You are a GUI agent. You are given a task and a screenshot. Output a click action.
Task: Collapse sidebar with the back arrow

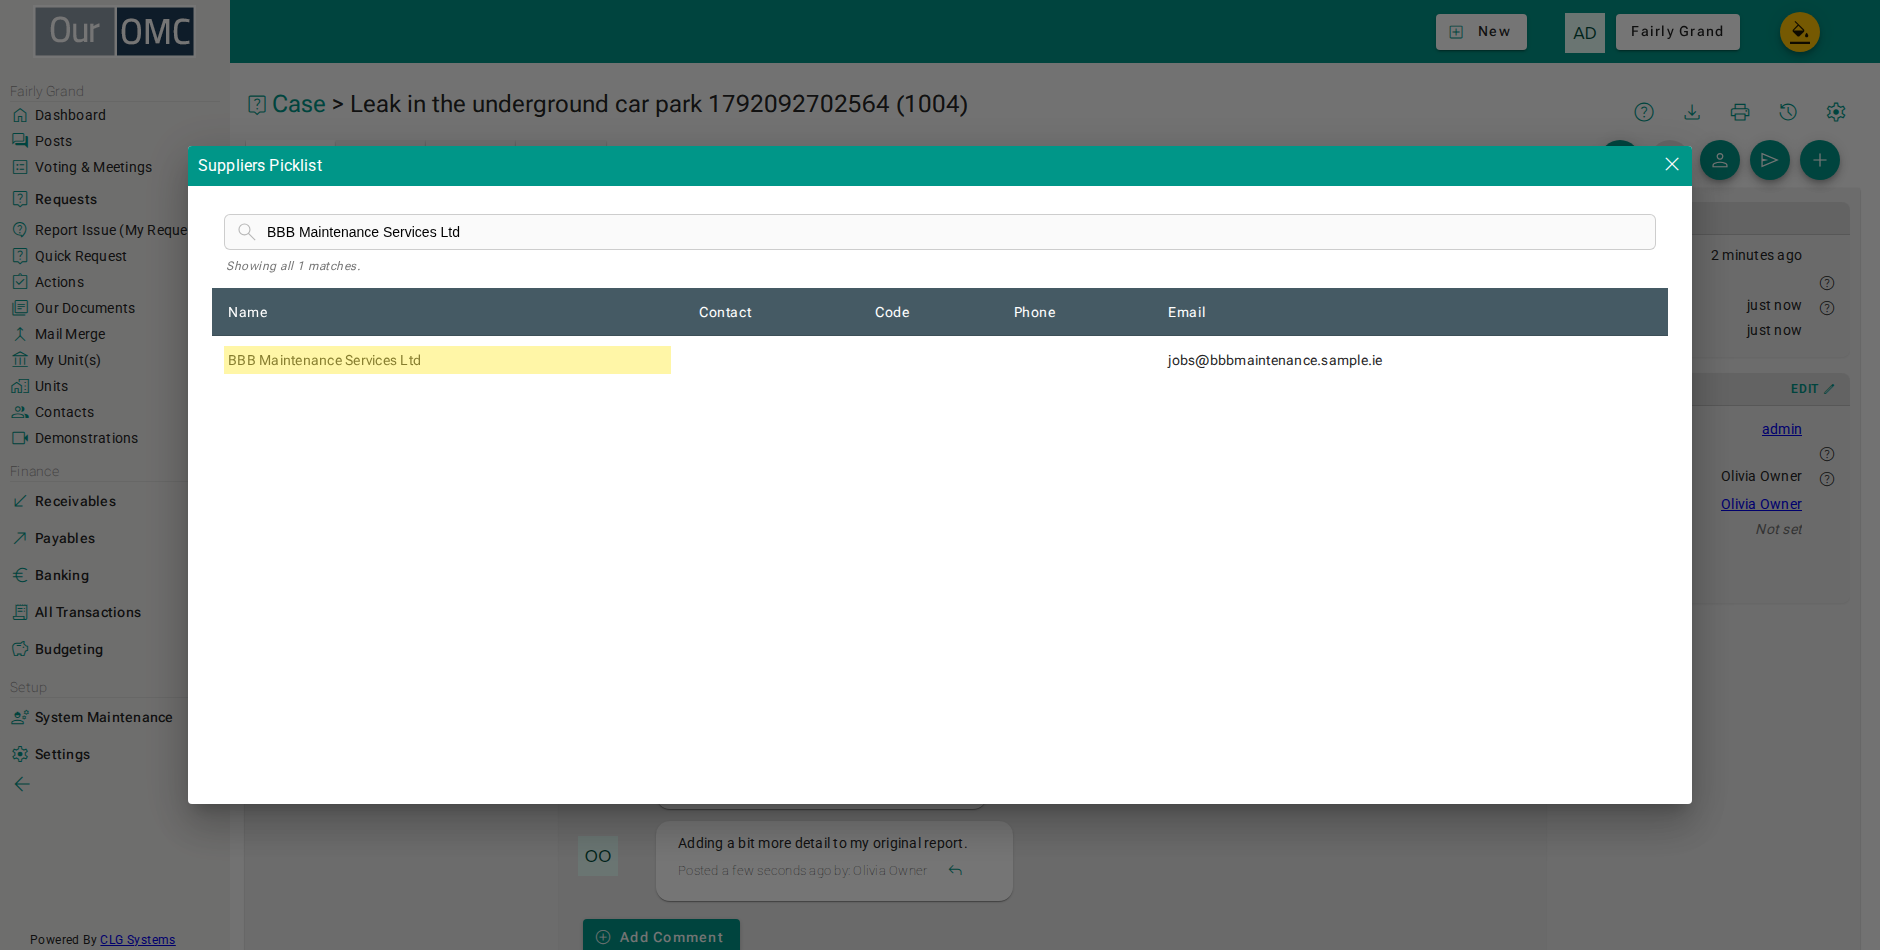point(22,784)
